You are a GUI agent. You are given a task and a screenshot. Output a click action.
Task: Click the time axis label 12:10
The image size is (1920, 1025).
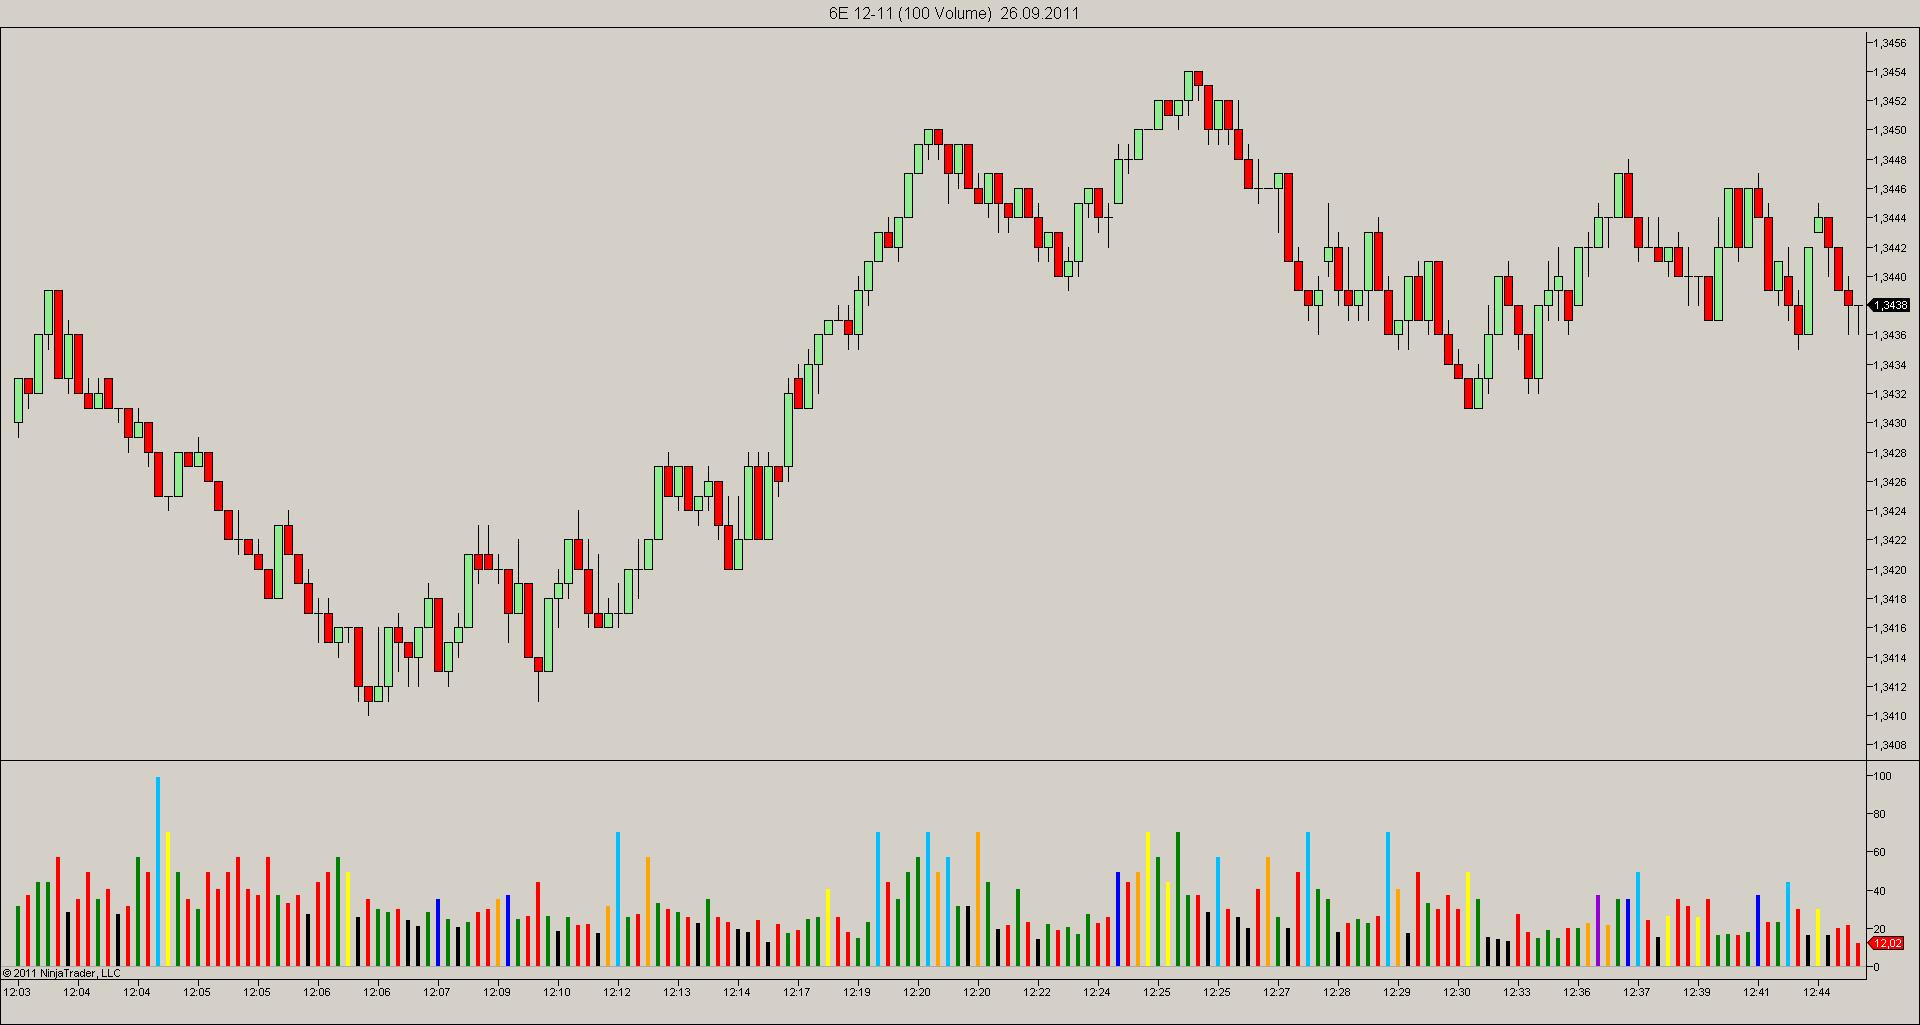557,992
